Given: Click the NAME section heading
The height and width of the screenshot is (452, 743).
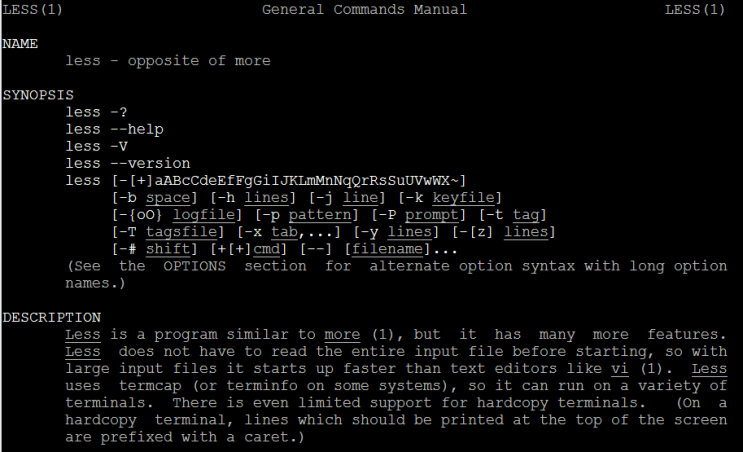Looking at the screenshot, I should (20, 44).
